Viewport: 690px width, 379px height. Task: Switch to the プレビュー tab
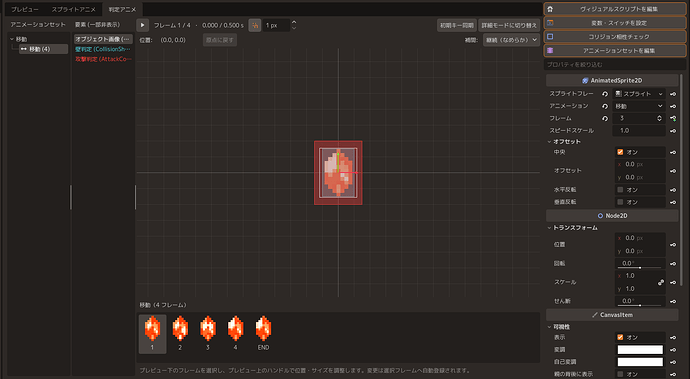[x=25, y=9]
